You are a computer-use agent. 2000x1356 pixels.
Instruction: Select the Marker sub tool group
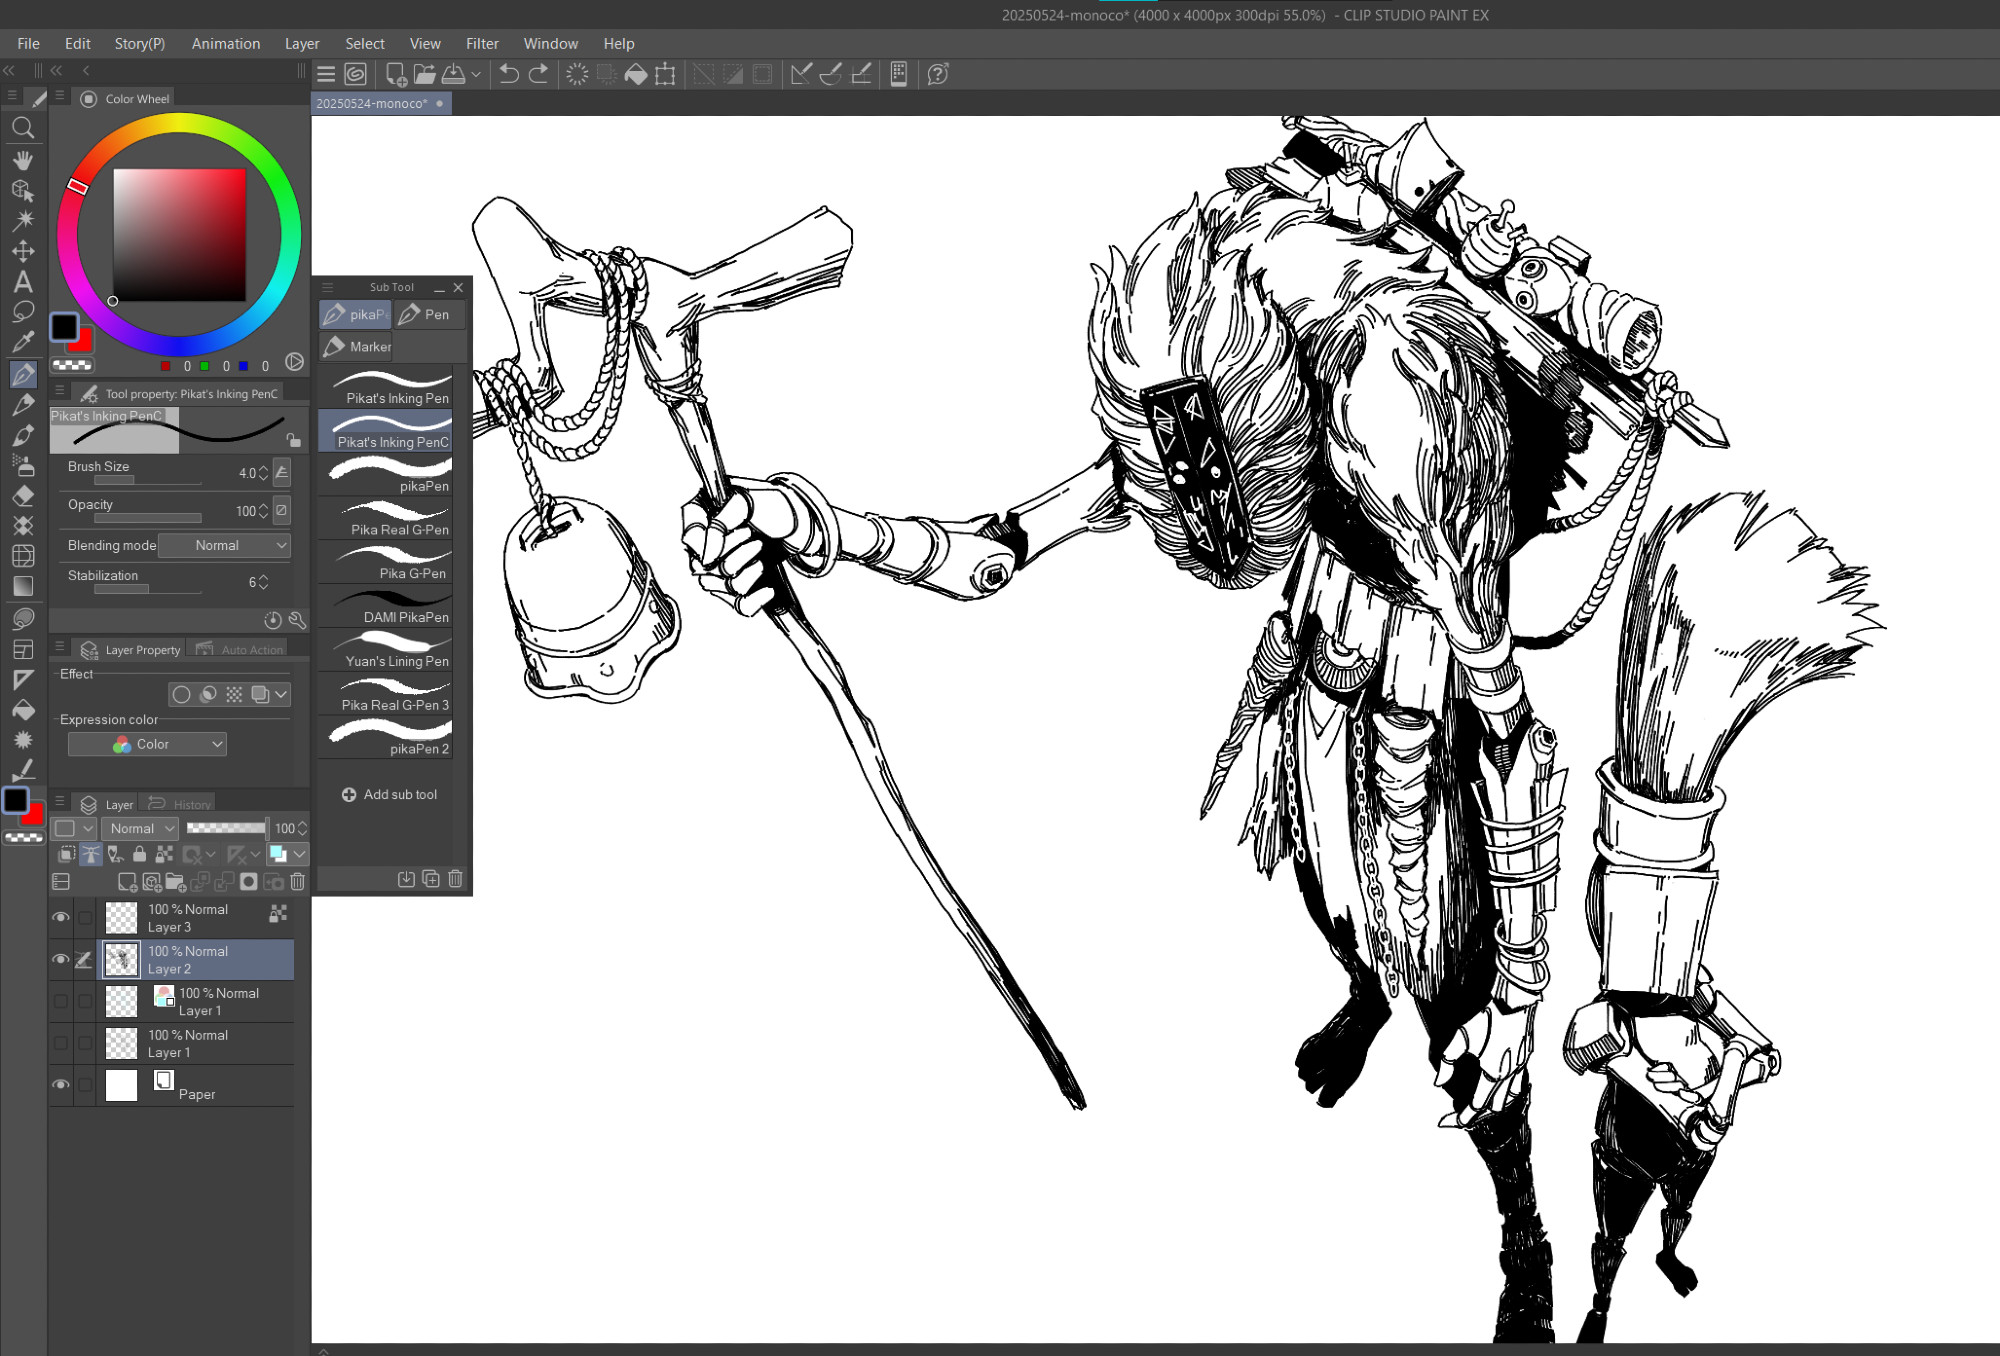(x=357, y=346)
